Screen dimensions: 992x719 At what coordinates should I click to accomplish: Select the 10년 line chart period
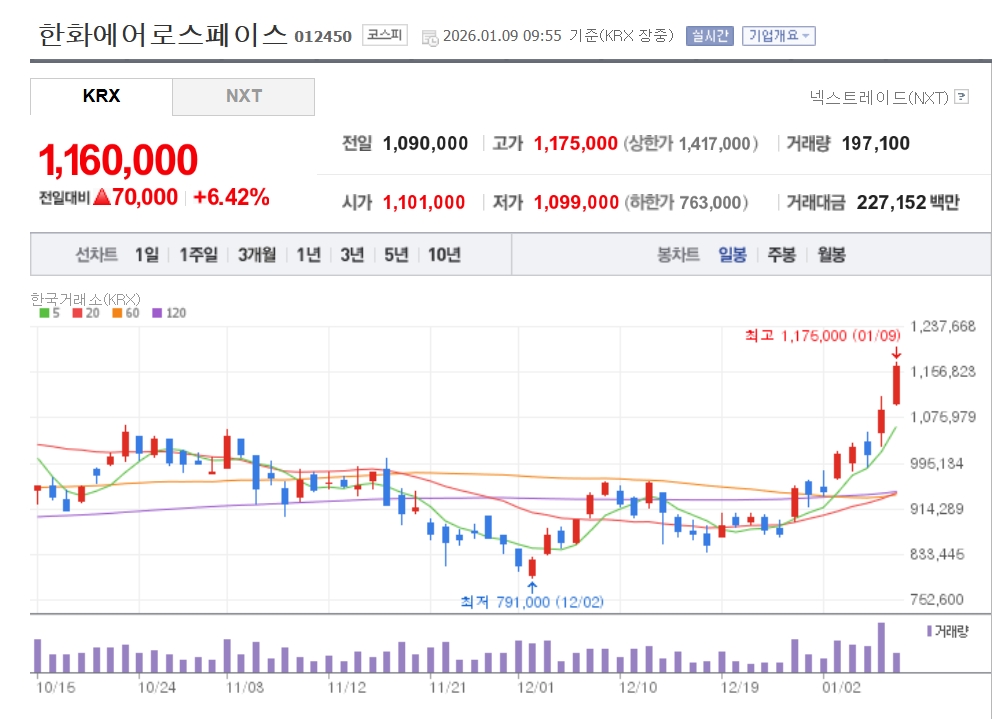444,254
